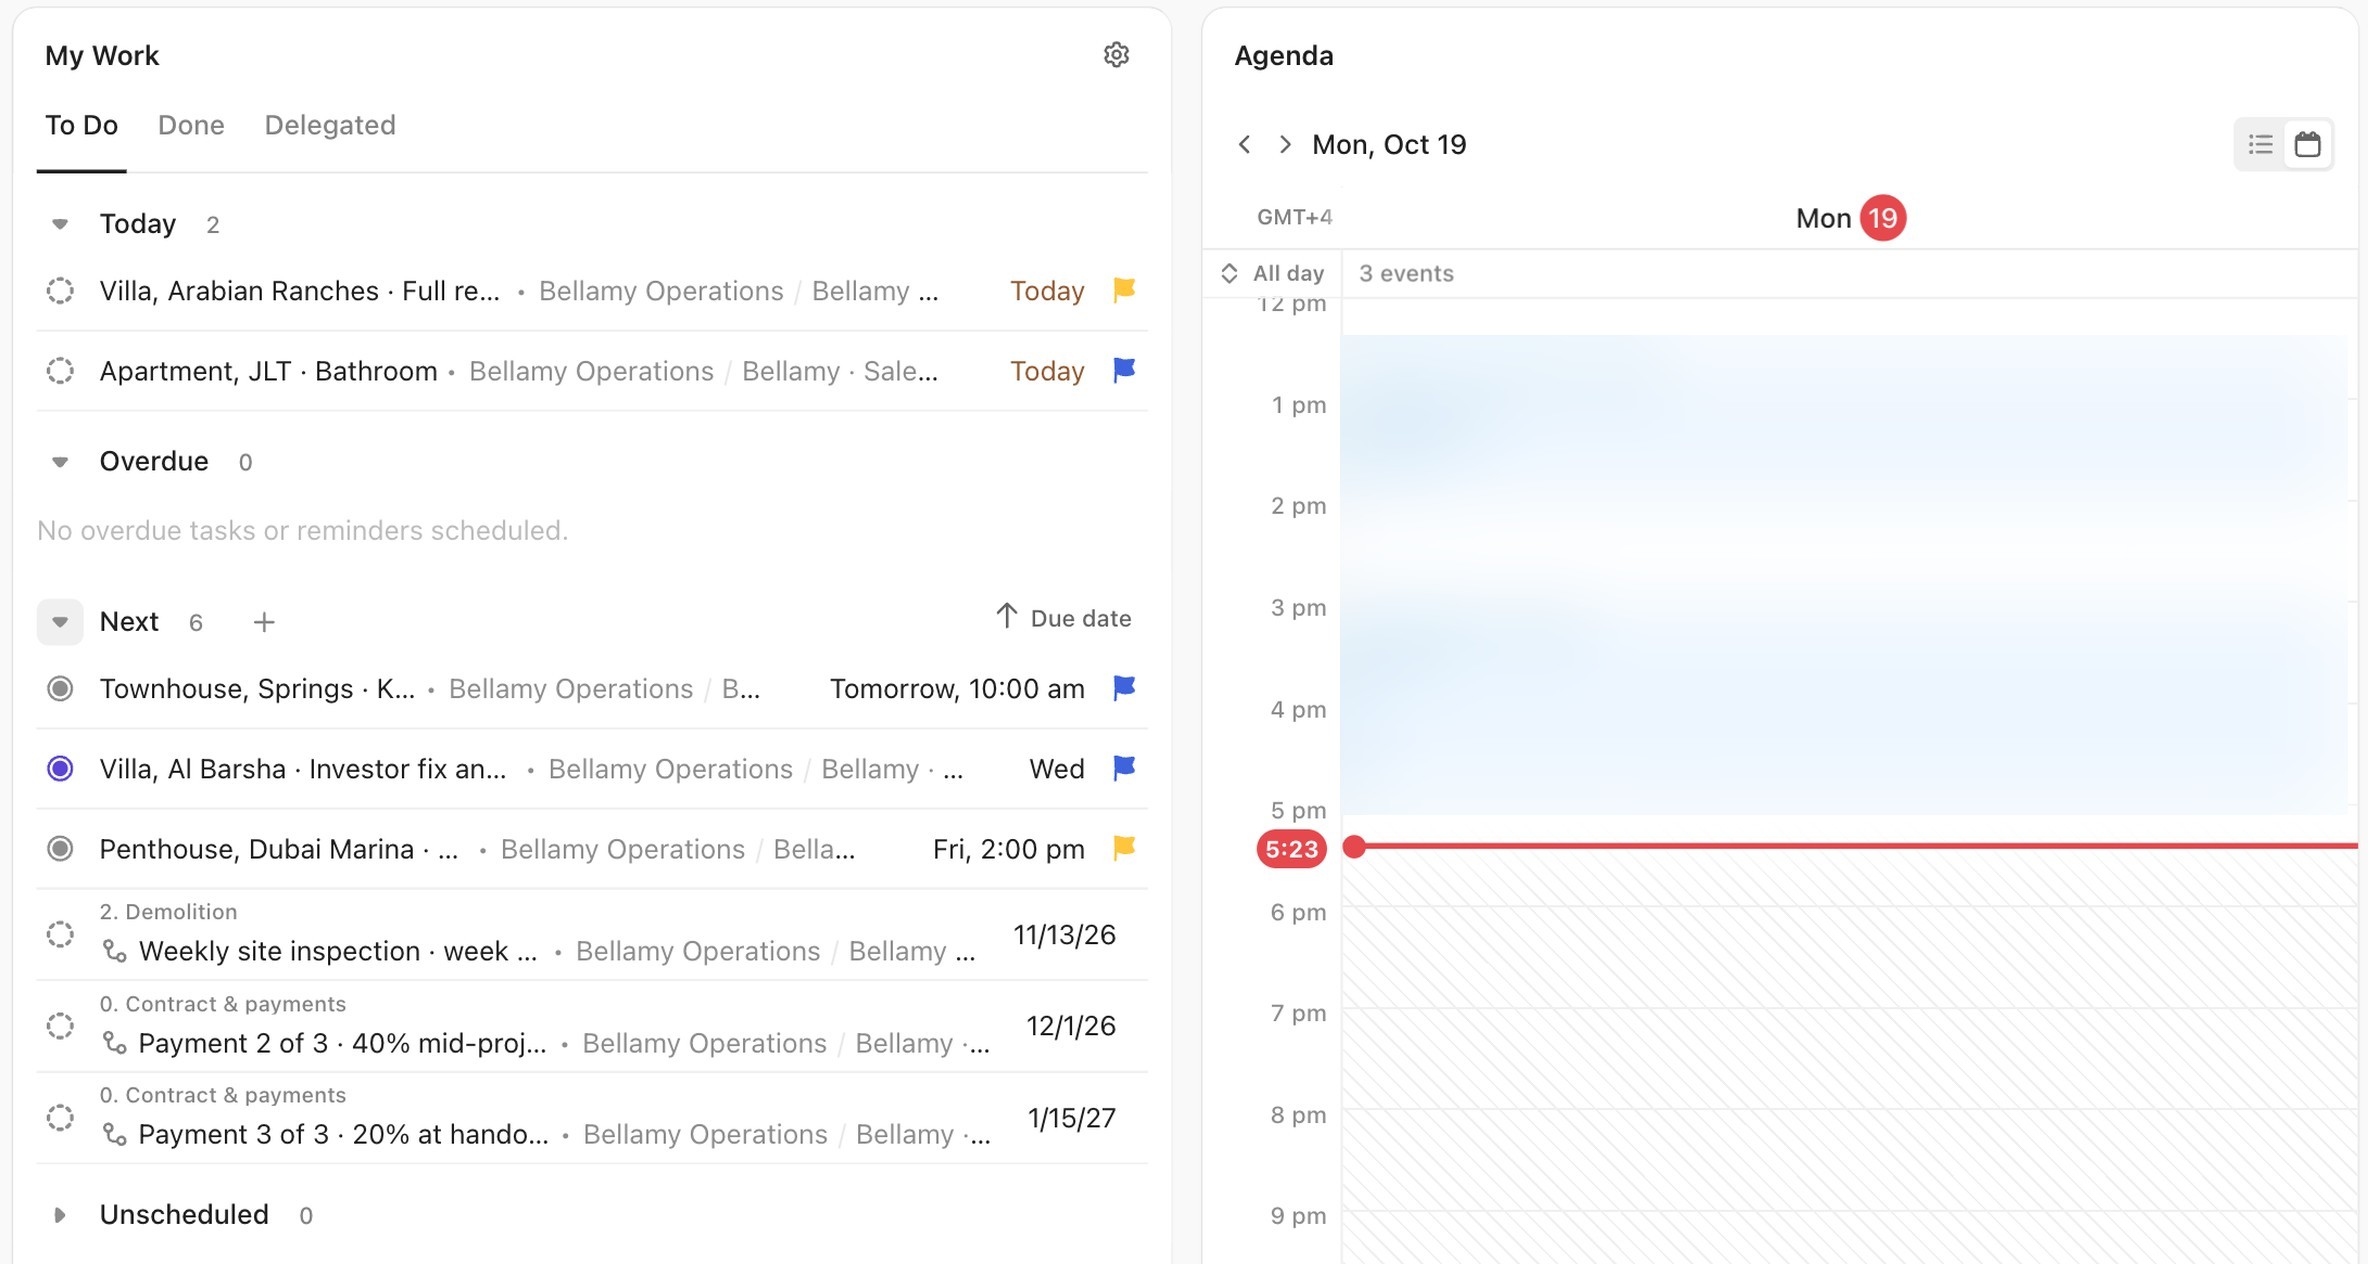
Task: Click subtask icon beside Payment 2 of 3
Action: (115, 1043)
